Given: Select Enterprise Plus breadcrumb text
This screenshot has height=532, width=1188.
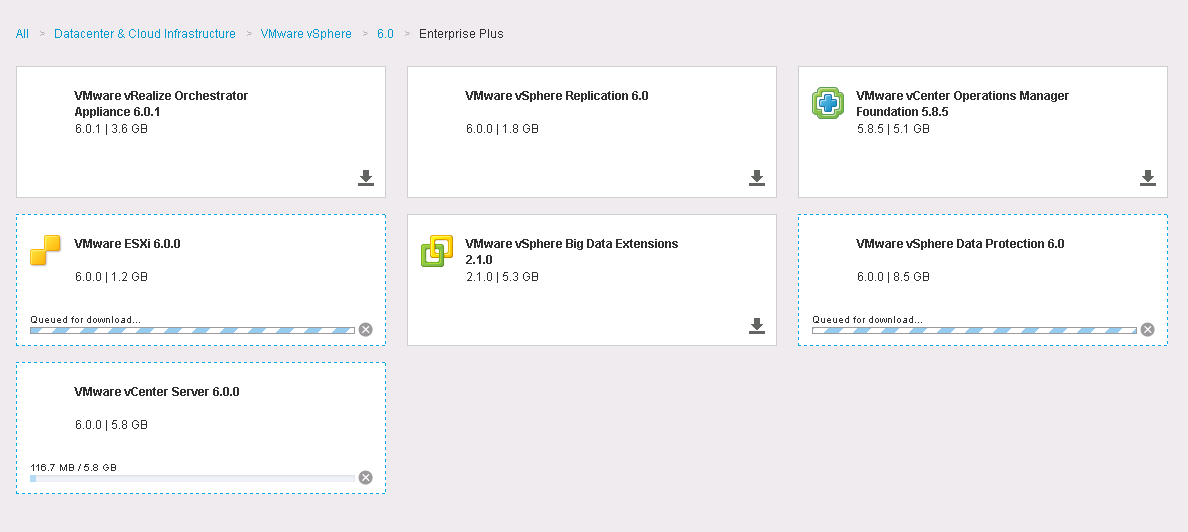Looking at the screenshot, I should coord(461,33).
